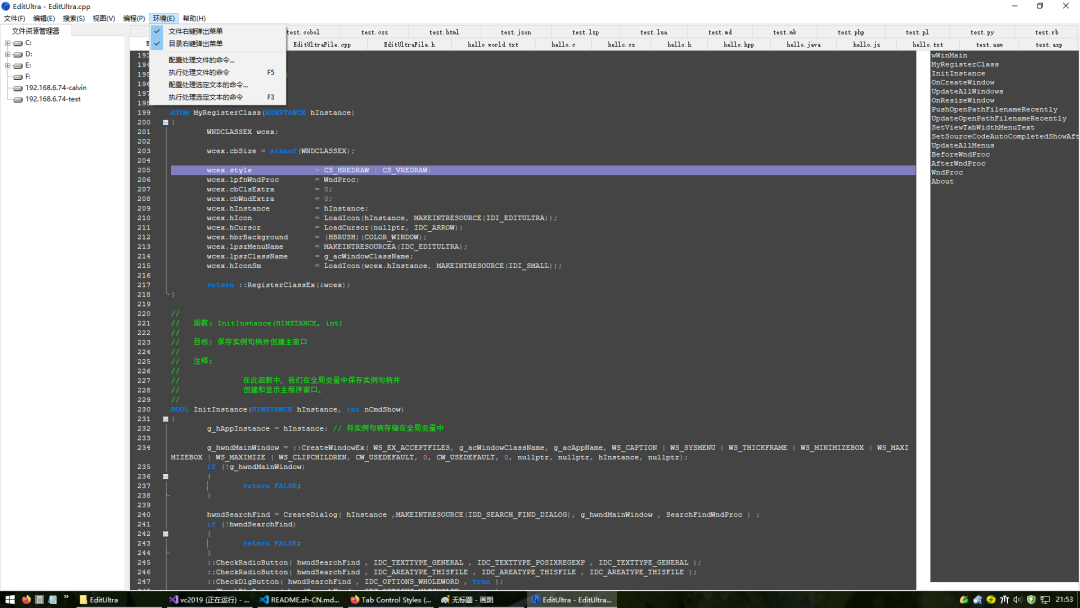Toggle 文件右键弹出菜单 checked option

pos(218,31)
